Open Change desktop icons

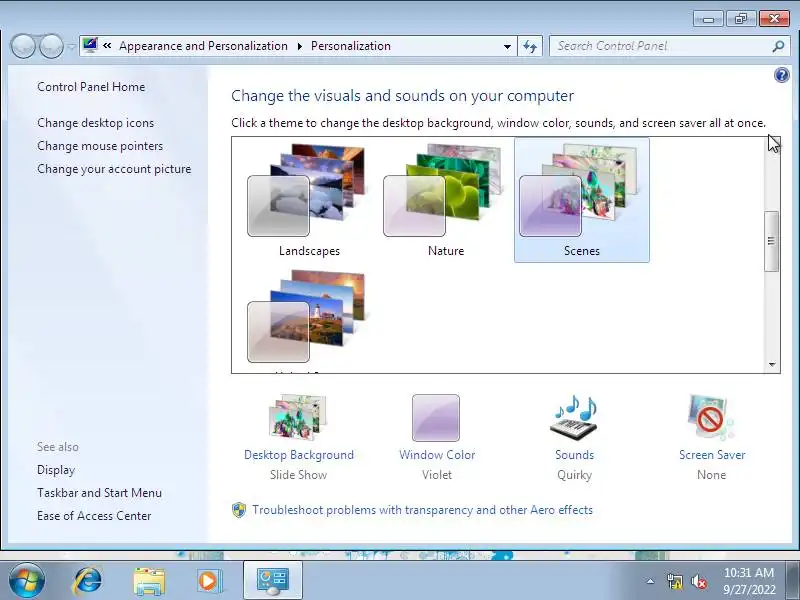pyautogui.click(x=95, y=123)
